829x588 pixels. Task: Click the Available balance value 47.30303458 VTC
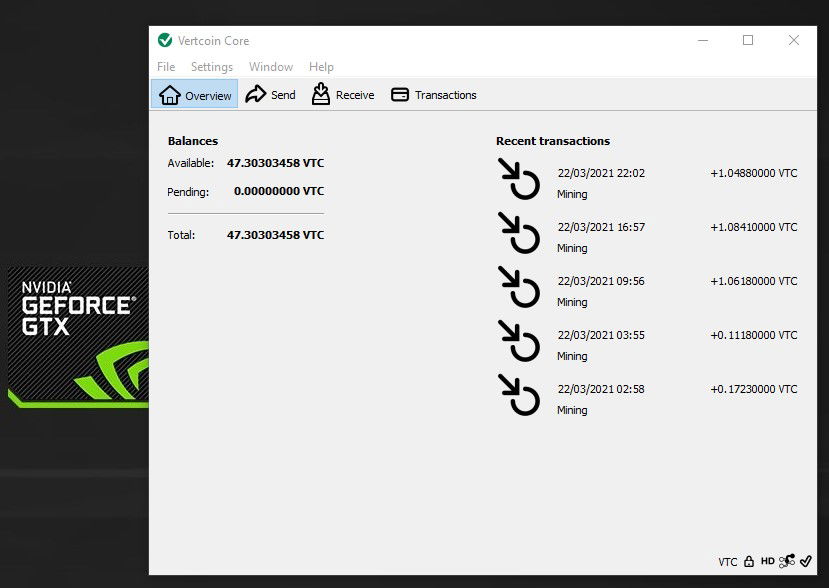coord(275,163)
